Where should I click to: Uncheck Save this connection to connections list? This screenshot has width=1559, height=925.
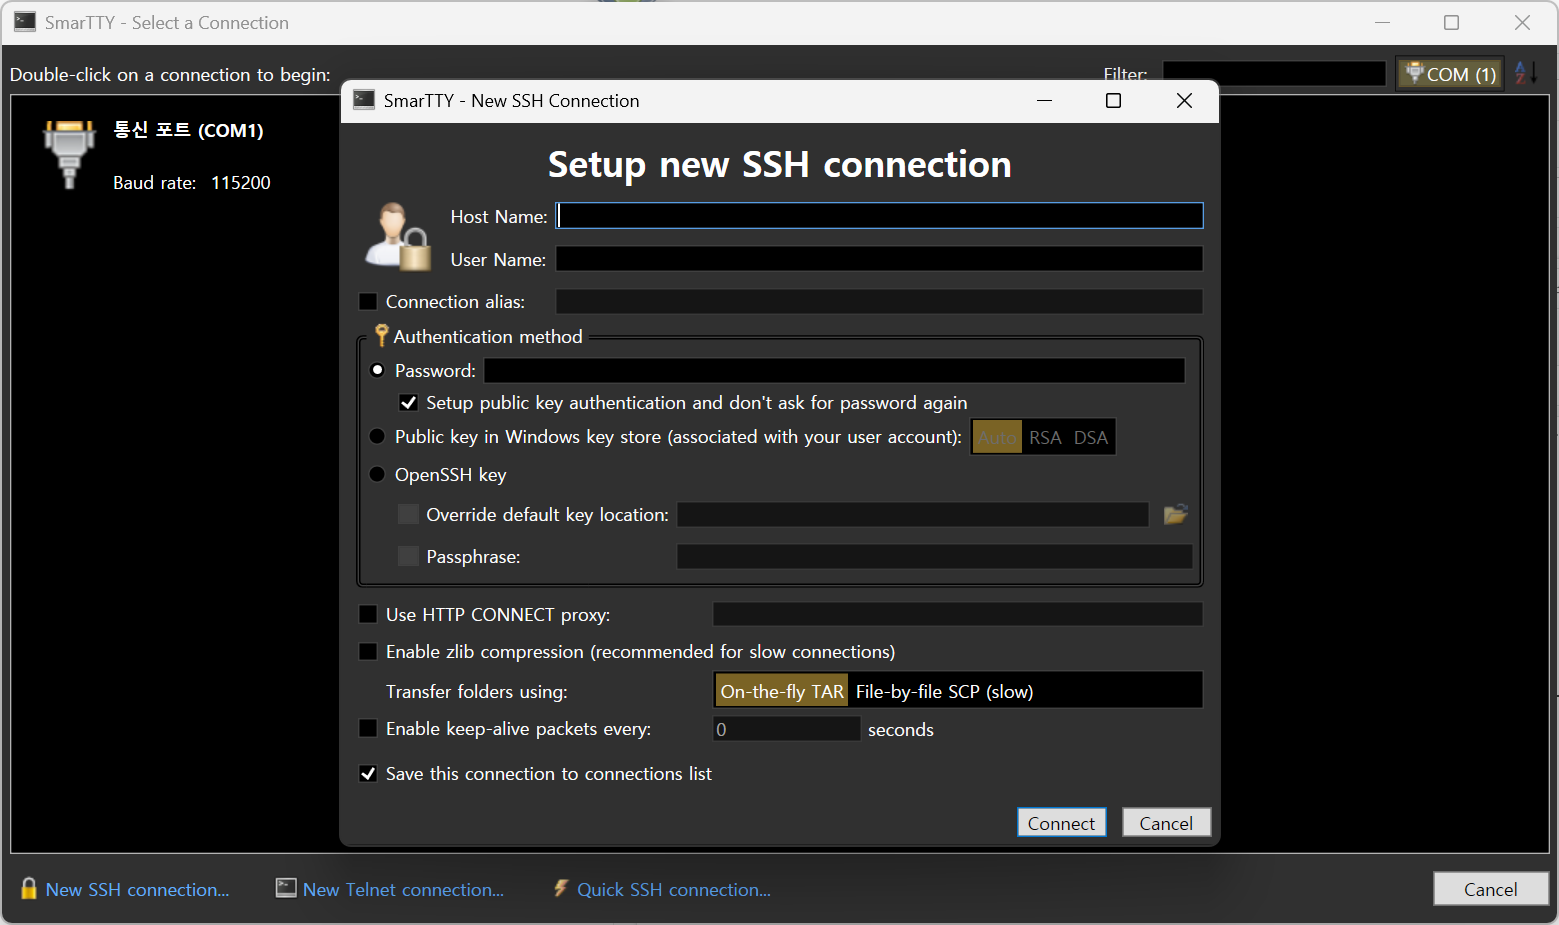pos(368,774)
